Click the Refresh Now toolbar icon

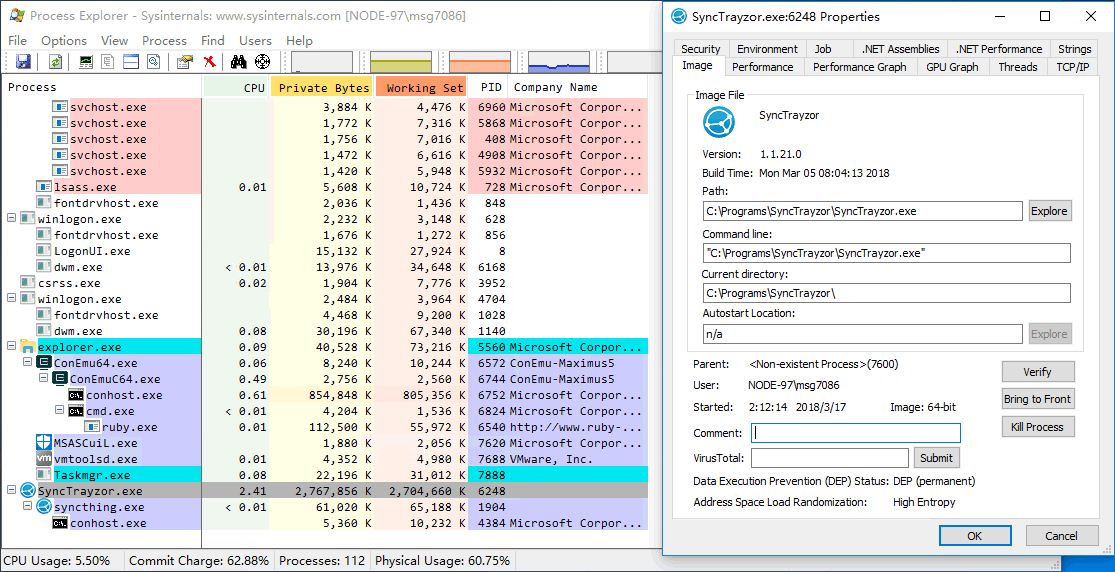55,62
